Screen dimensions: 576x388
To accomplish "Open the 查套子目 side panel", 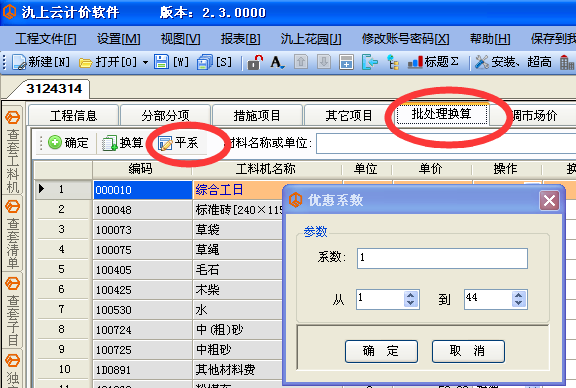I will click(x=12, y=310).
